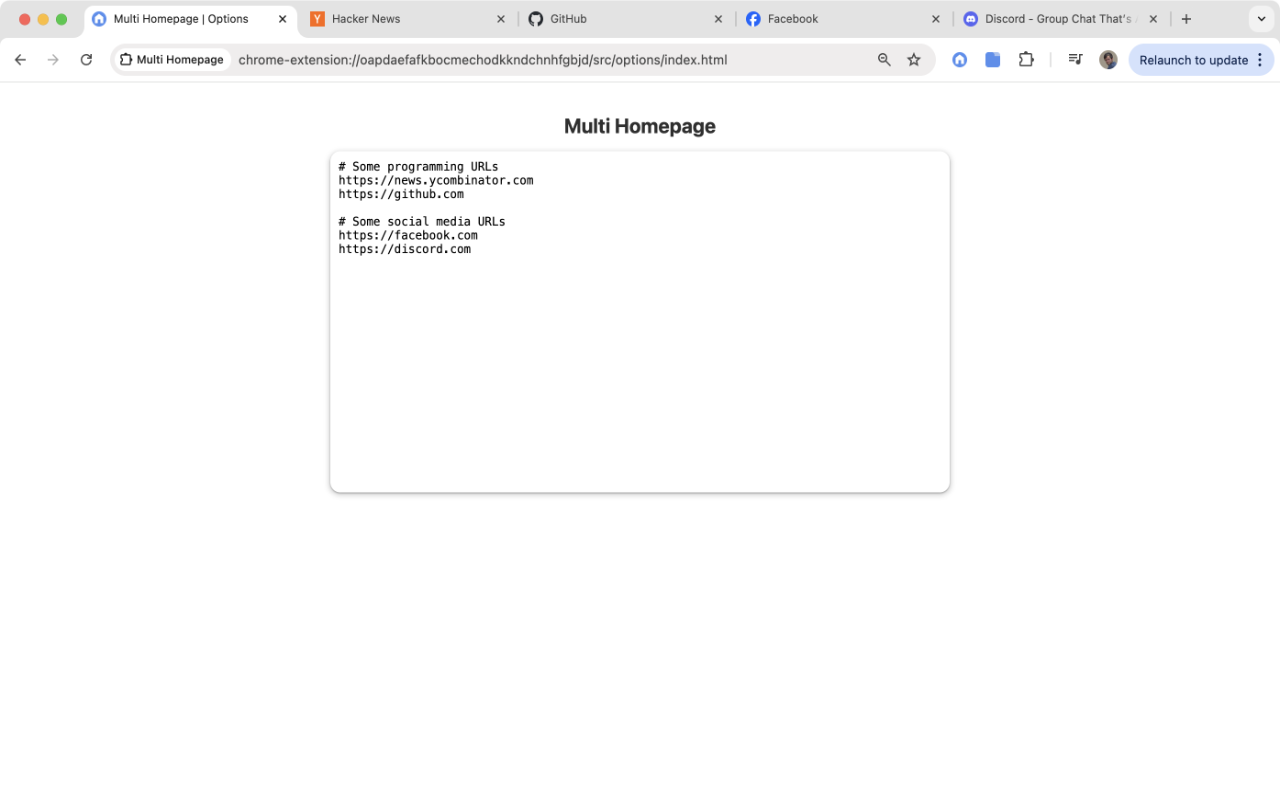
Task: Click inside the URL list text area
Action: point(640,320)
